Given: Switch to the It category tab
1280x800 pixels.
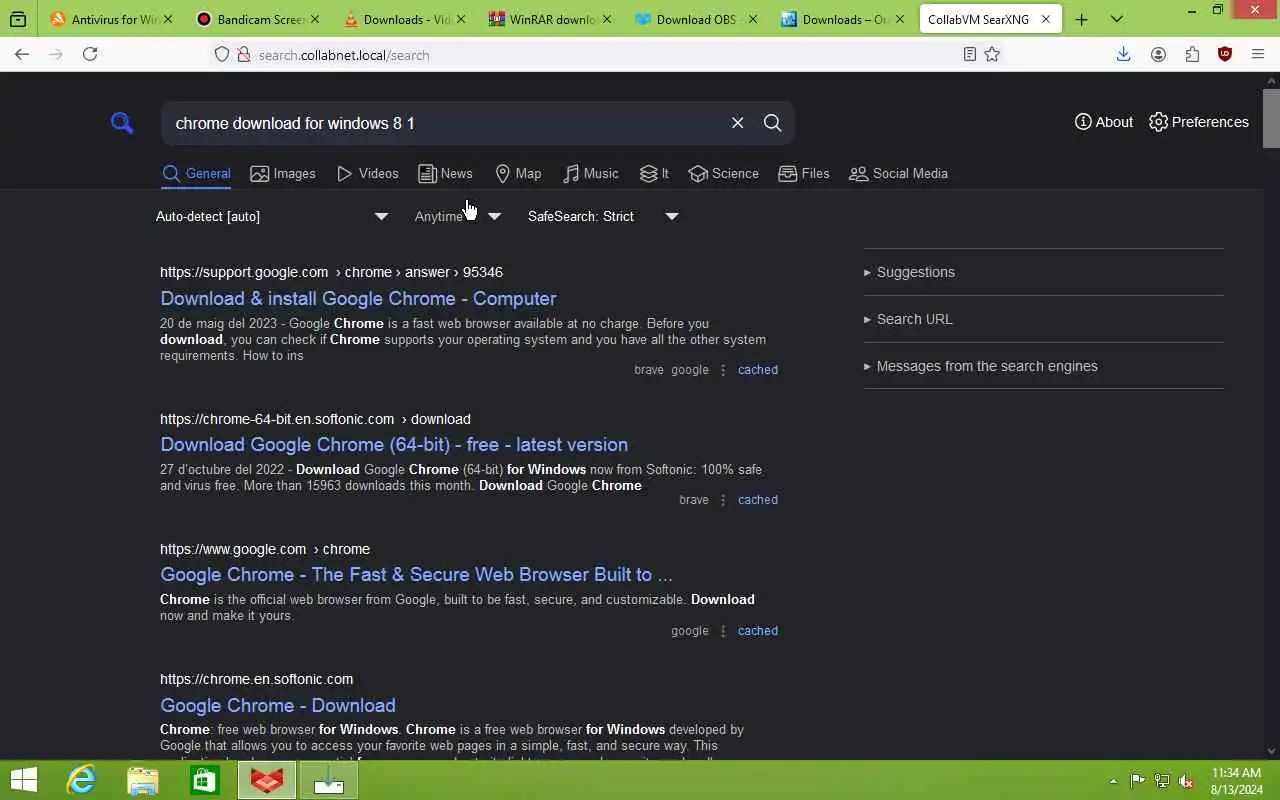Looking at the screenshot, I should [x=655, y=174].
